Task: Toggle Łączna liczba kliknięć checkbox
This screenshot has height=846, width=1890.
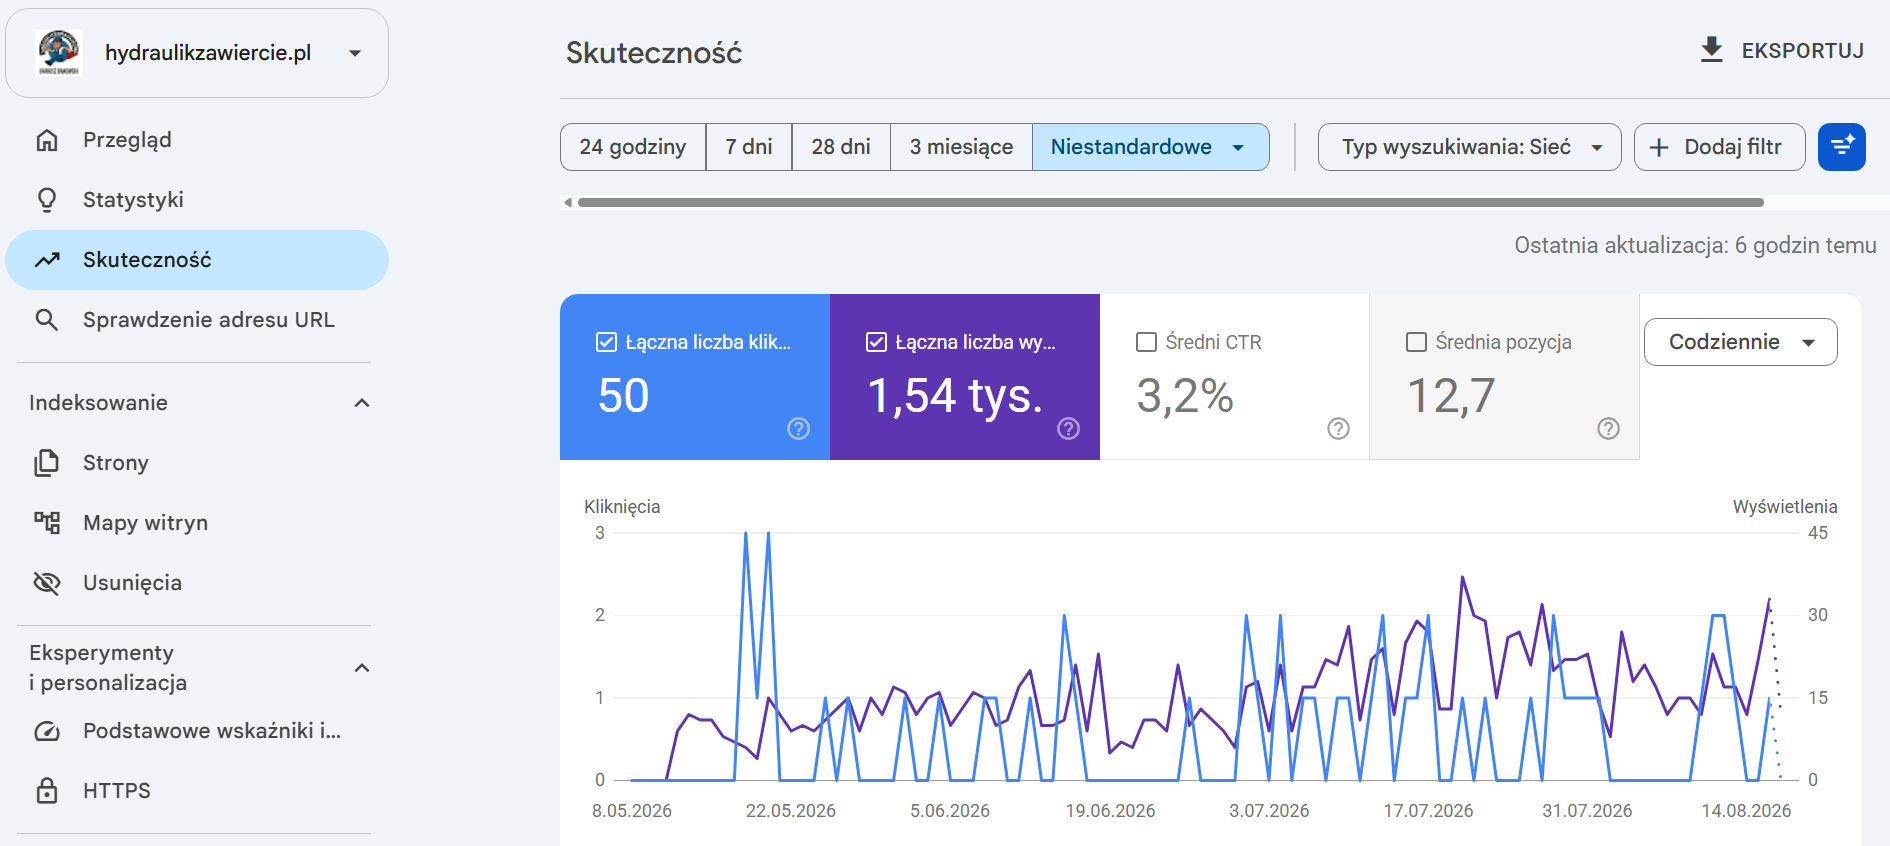Action: click(x=606, y=342)
